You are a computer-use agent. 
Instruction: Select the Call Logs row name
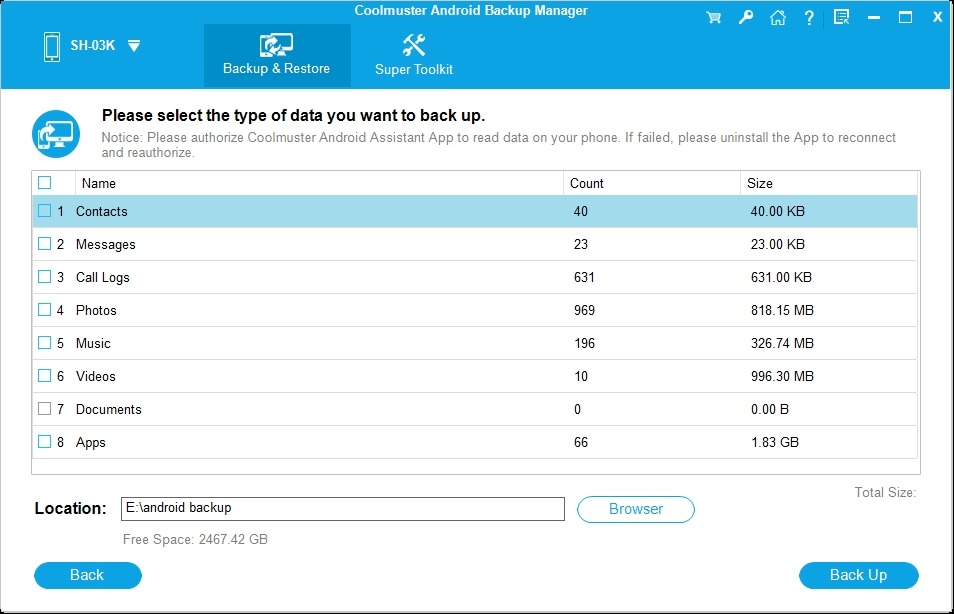tap(103, 277)
